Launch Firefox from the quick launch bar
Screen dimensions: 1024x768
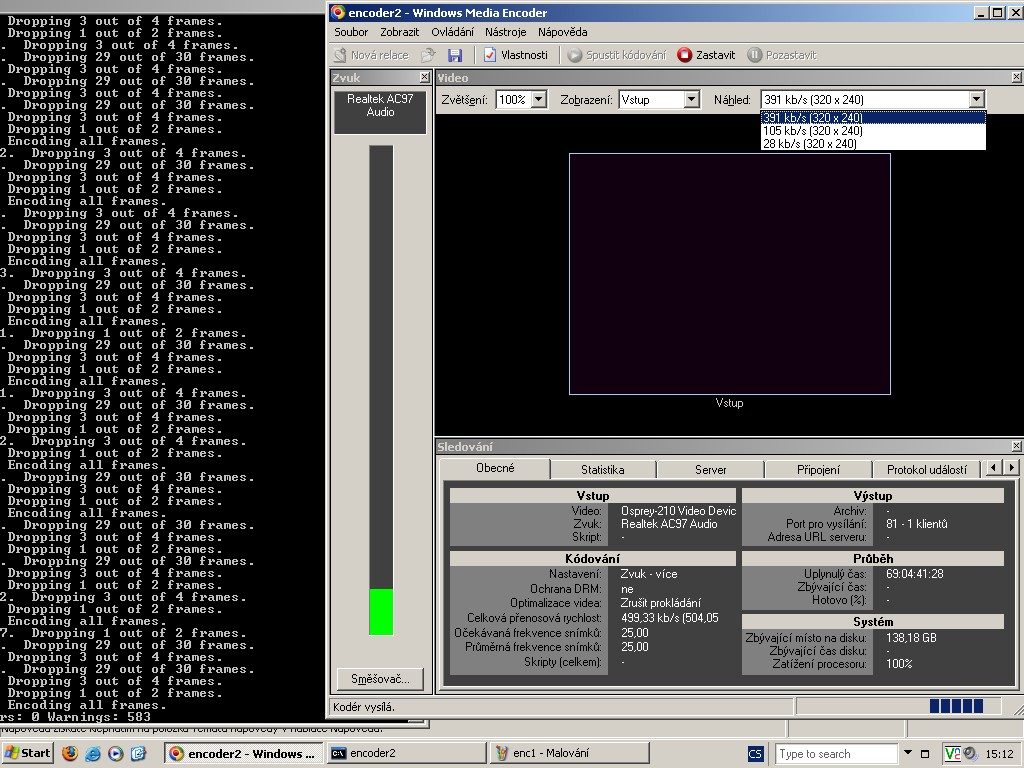click(70, 754)
